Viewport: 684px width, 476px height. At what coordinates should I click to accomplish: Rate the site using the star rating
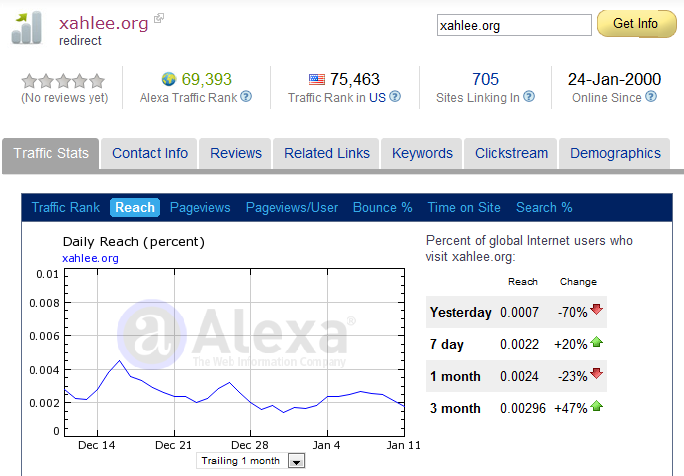pos(63,80)
